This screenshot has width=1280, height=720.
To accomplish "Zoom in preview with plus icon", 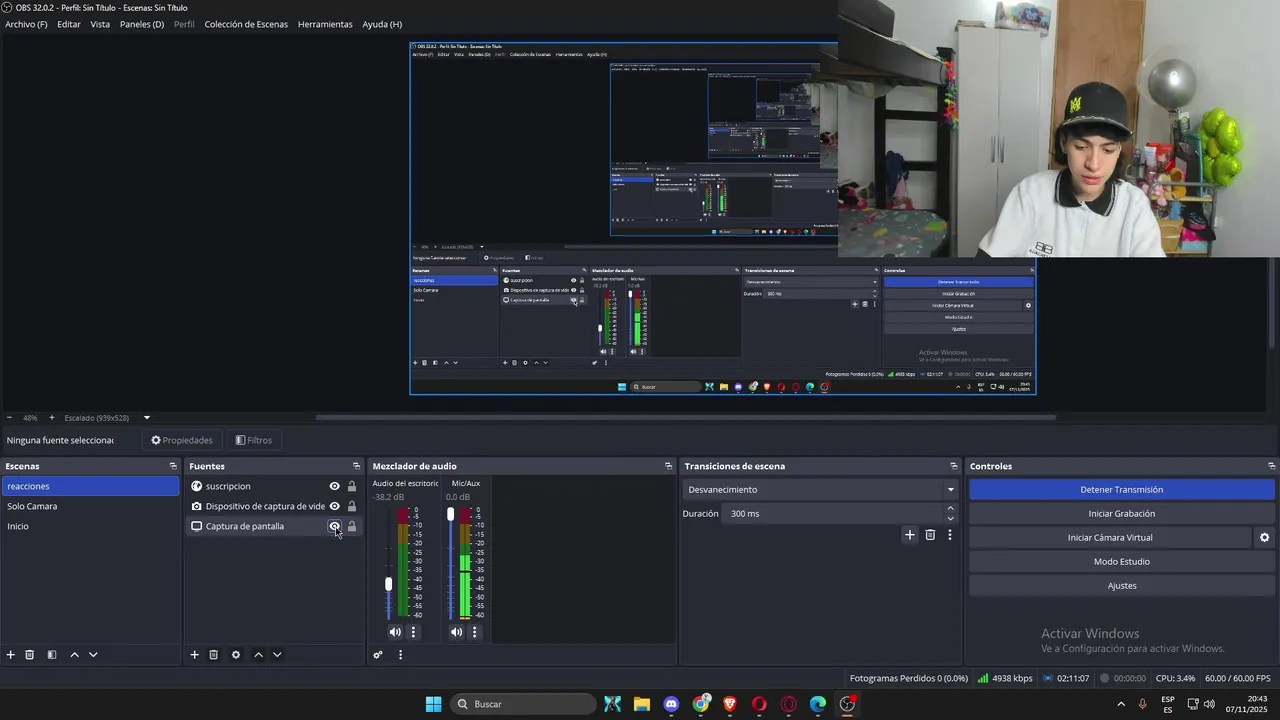I will (52, 418).
